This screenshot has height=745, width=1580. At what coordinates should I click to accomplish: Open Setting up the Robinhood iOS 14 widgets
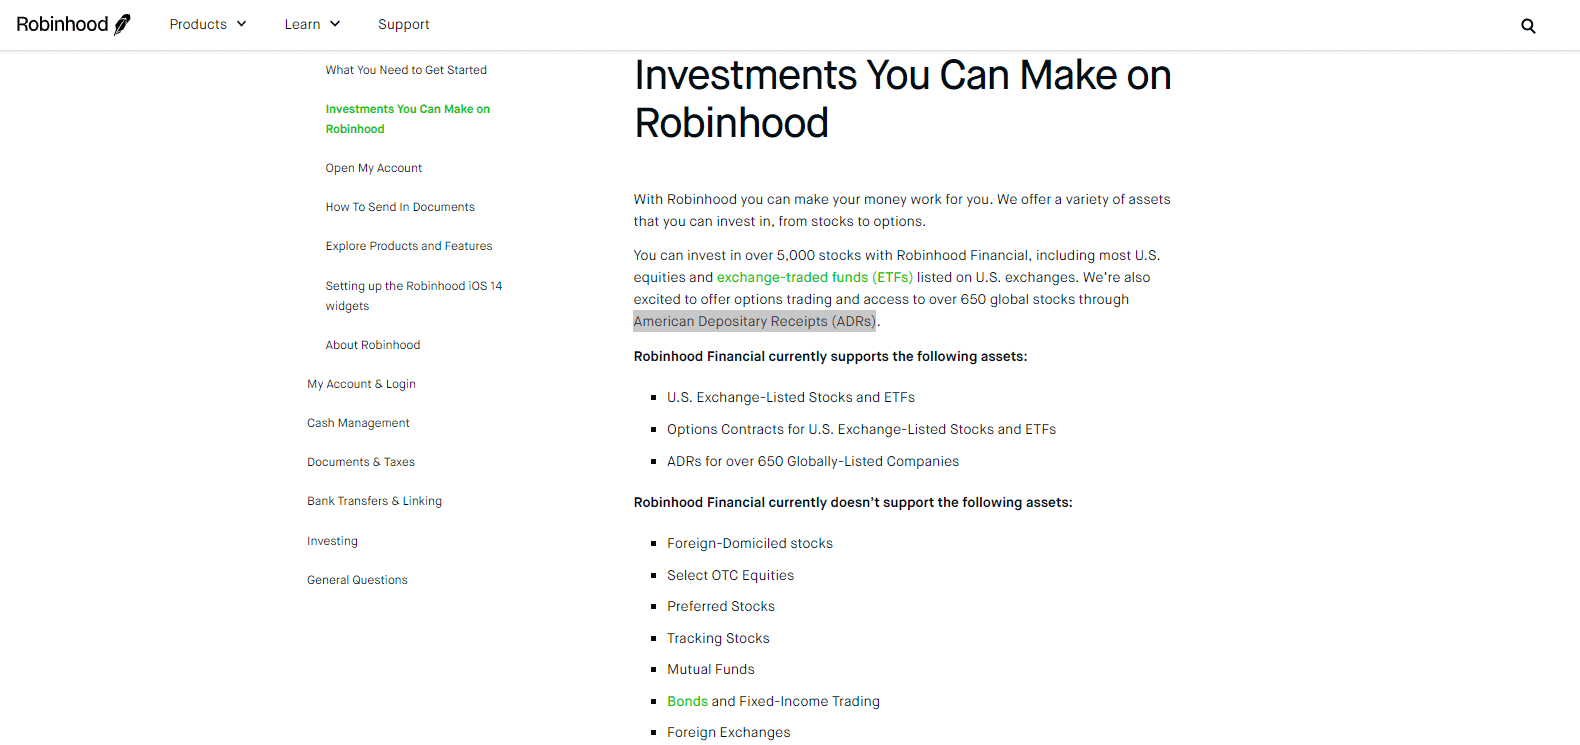[414, 295]
